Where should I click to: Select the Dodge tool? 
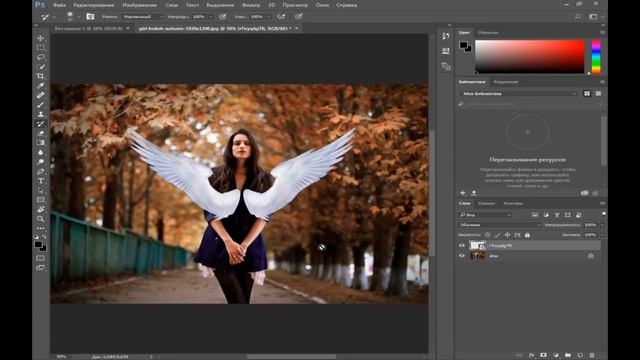click(40, 162)
